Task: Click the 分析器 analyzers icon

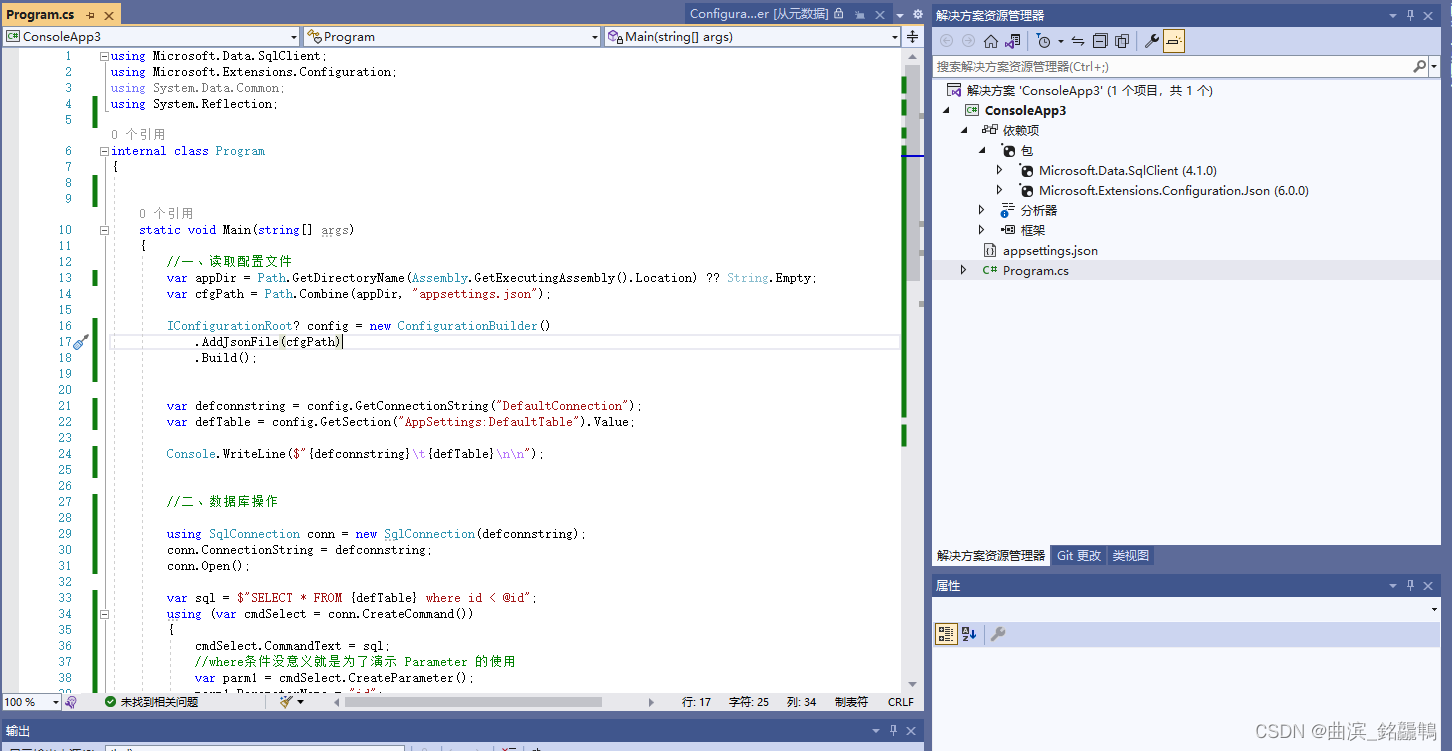Action: 1008,210
